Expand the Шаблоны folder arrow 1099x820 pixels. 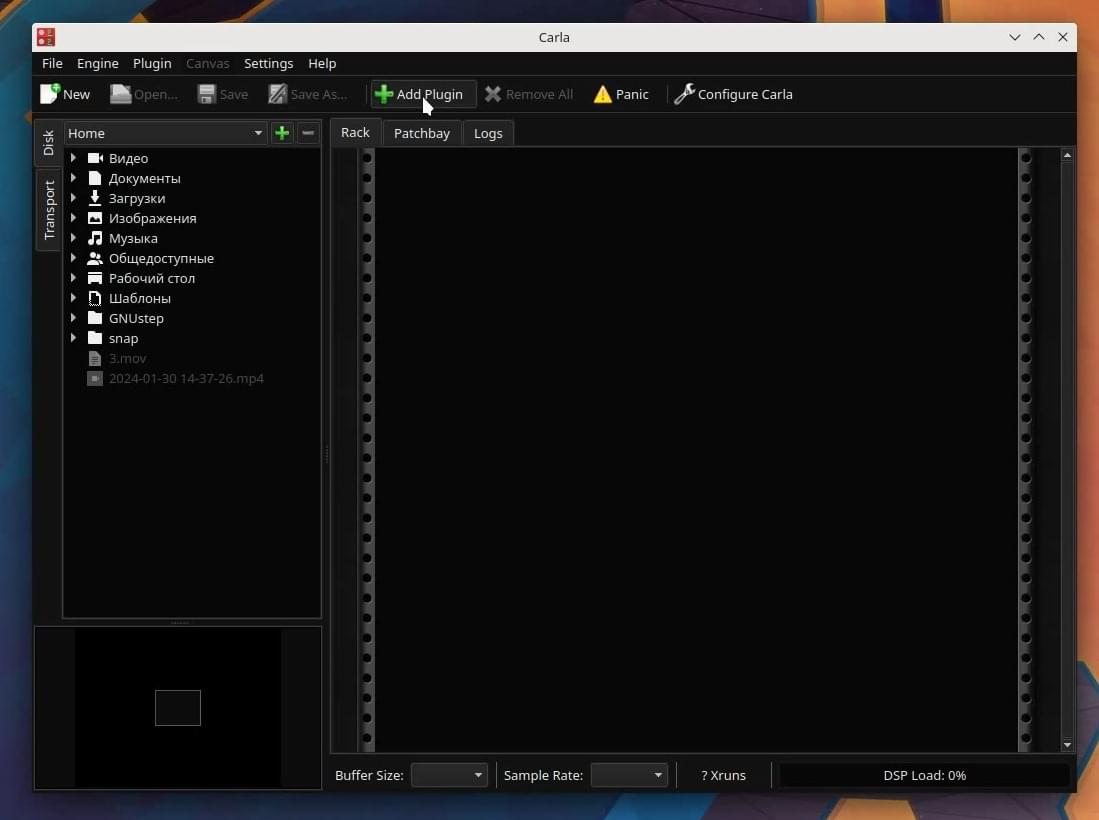click(x=74, y=299)
